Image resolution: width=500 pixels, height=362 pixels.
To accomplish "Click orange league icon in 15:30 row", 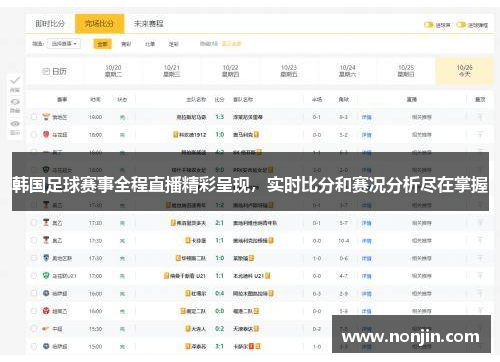I will 46,329.
